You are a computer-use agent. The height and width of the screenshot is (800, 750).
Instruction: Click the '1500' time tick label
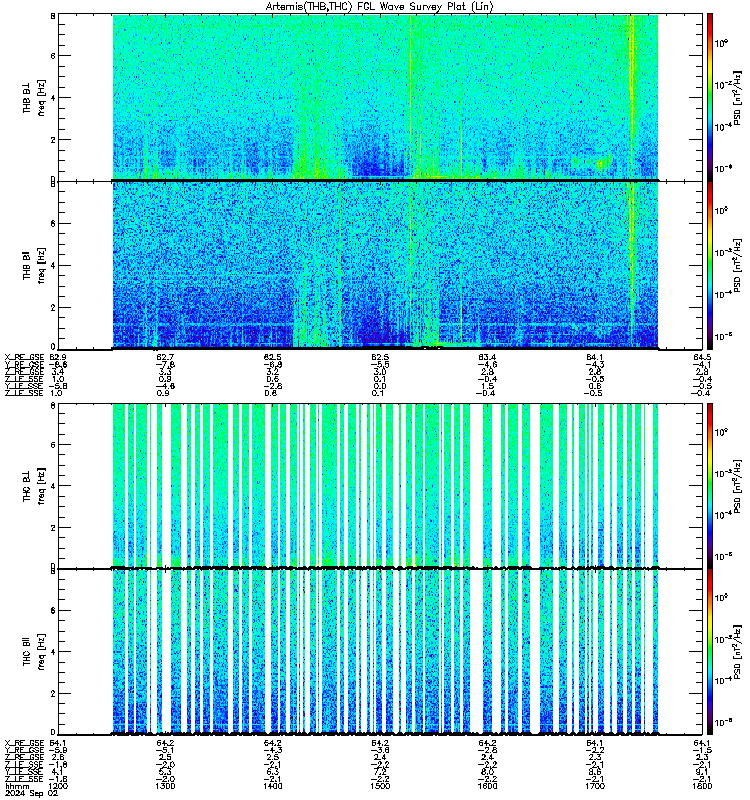pyautogui.click(x=380, y=786)
